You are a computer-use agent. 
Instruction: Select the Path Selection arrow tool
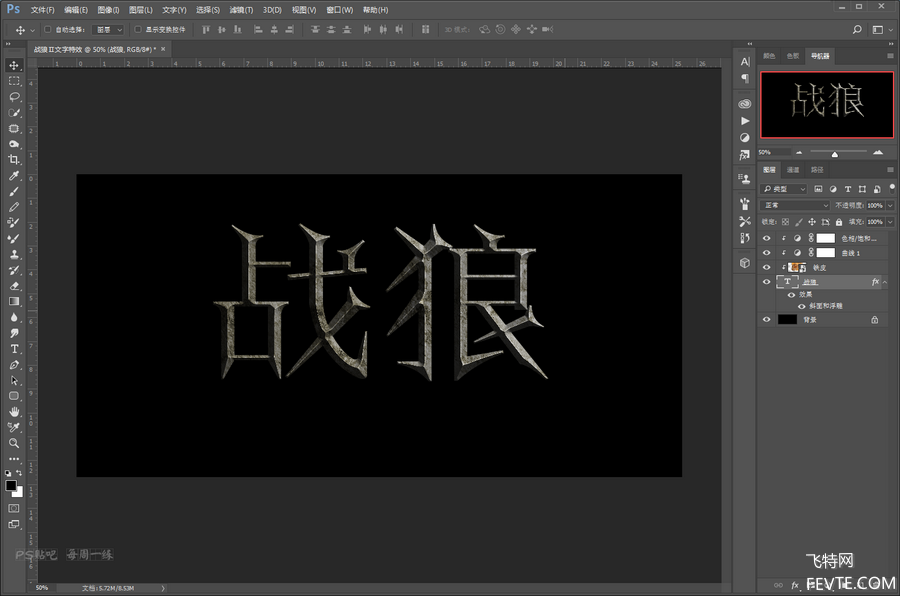click(14, 380)
